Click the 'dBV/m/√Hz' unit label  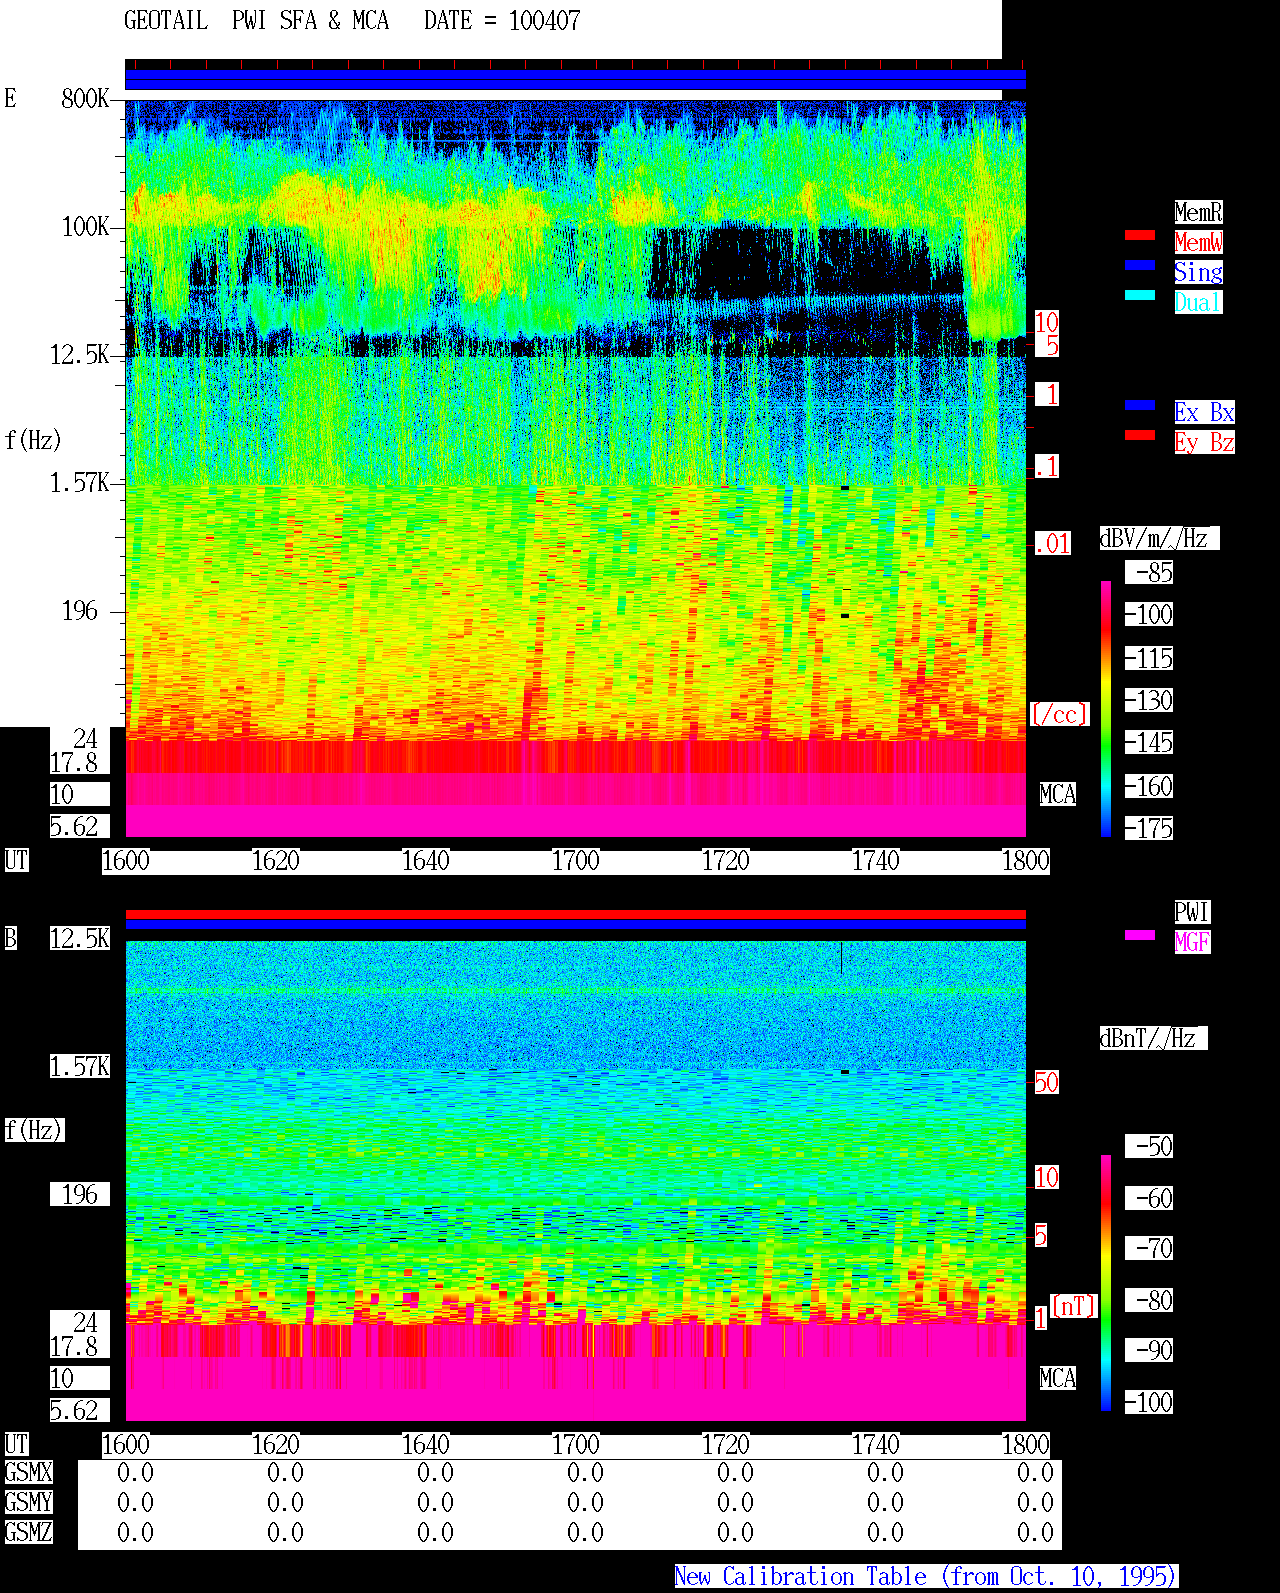pos(1159,538)
